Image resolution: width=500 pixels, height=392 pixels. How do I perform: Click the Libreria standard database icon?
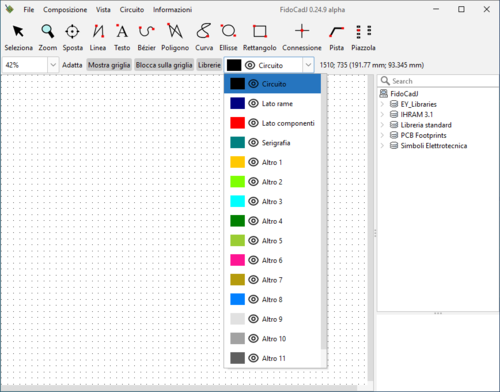click(394, 125)
